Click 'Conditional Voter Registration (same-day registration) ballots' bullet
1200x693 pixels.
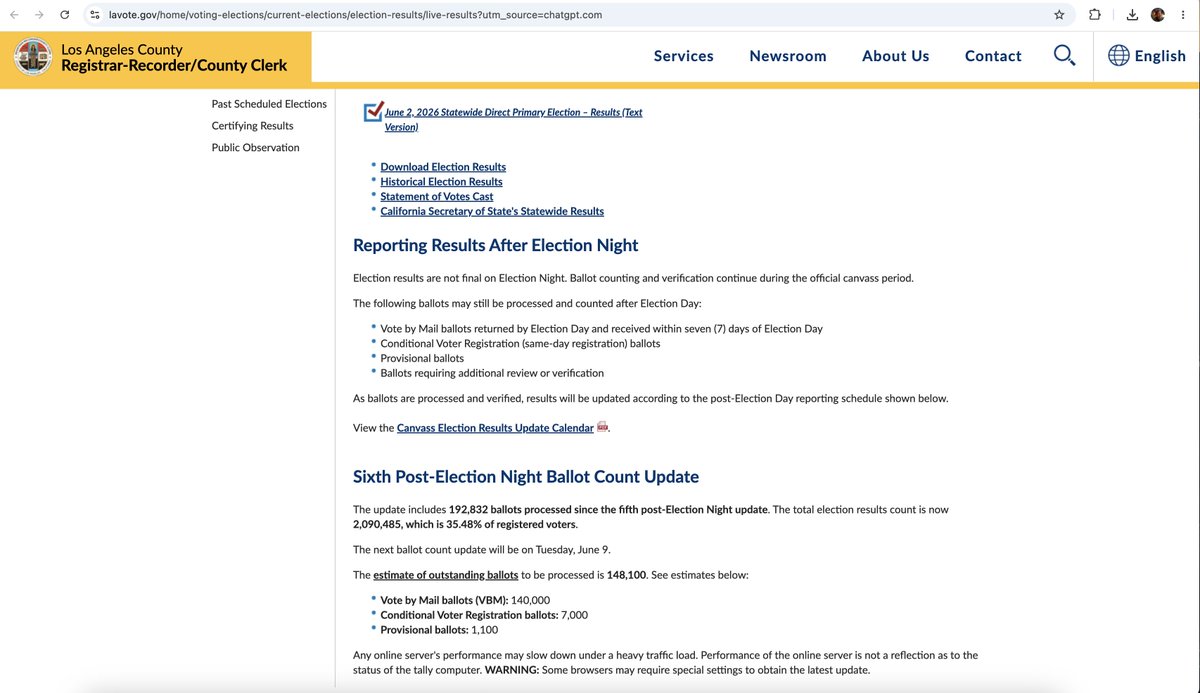pos(520,343)
